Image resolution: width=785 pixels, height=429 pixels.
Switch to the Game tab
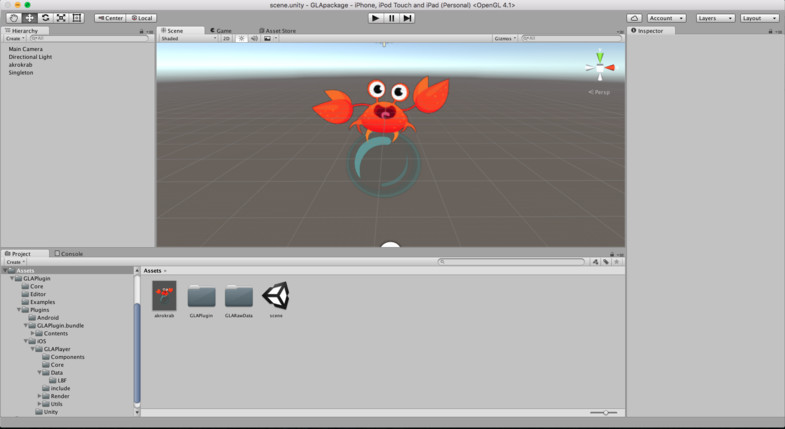click(221, 31)
